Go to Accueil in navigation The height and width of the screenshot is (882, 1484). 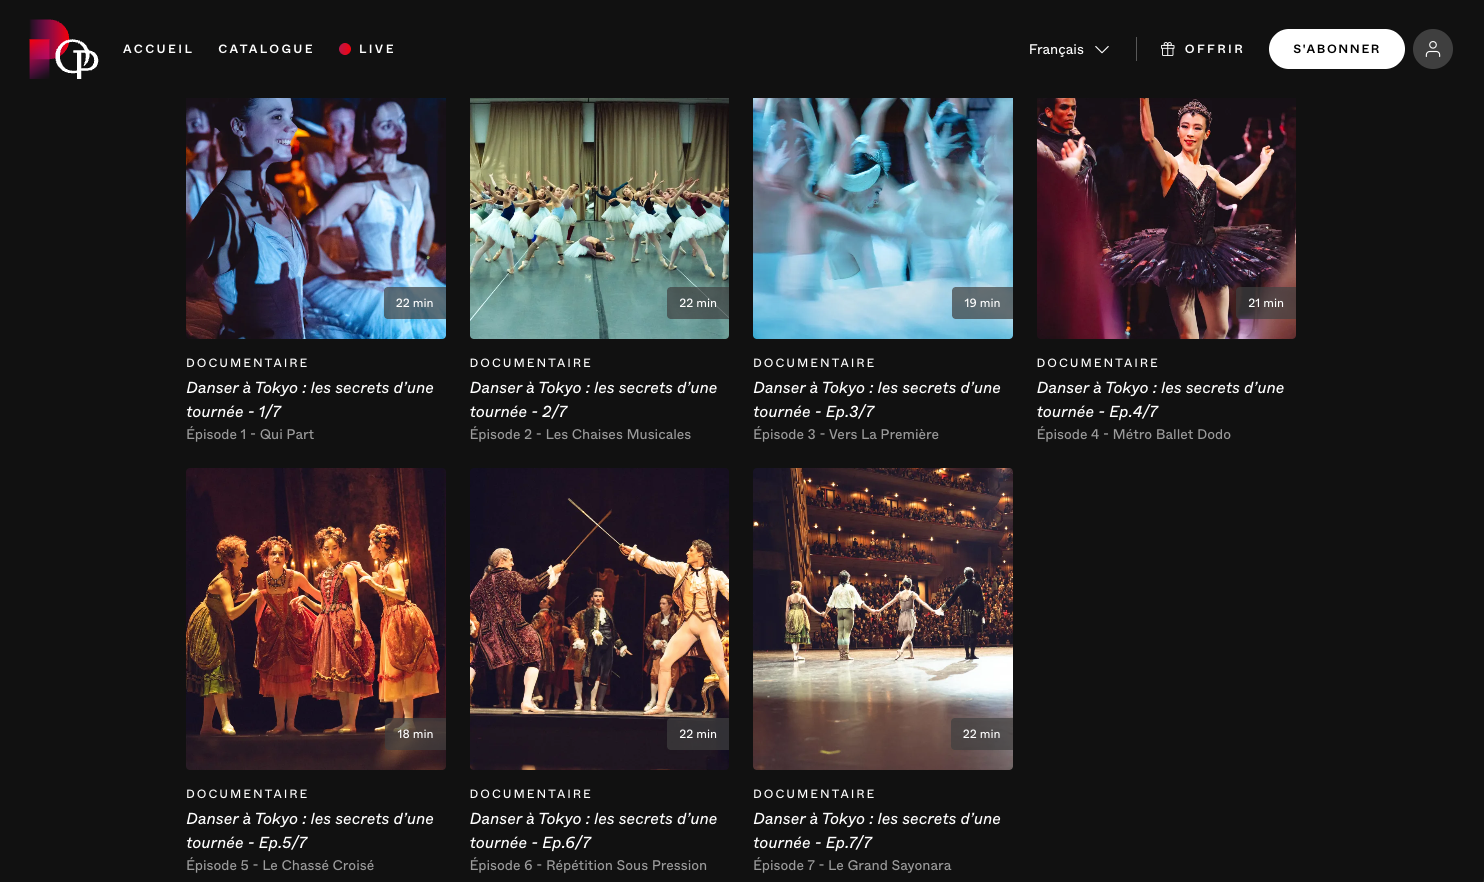click(158, 49)
